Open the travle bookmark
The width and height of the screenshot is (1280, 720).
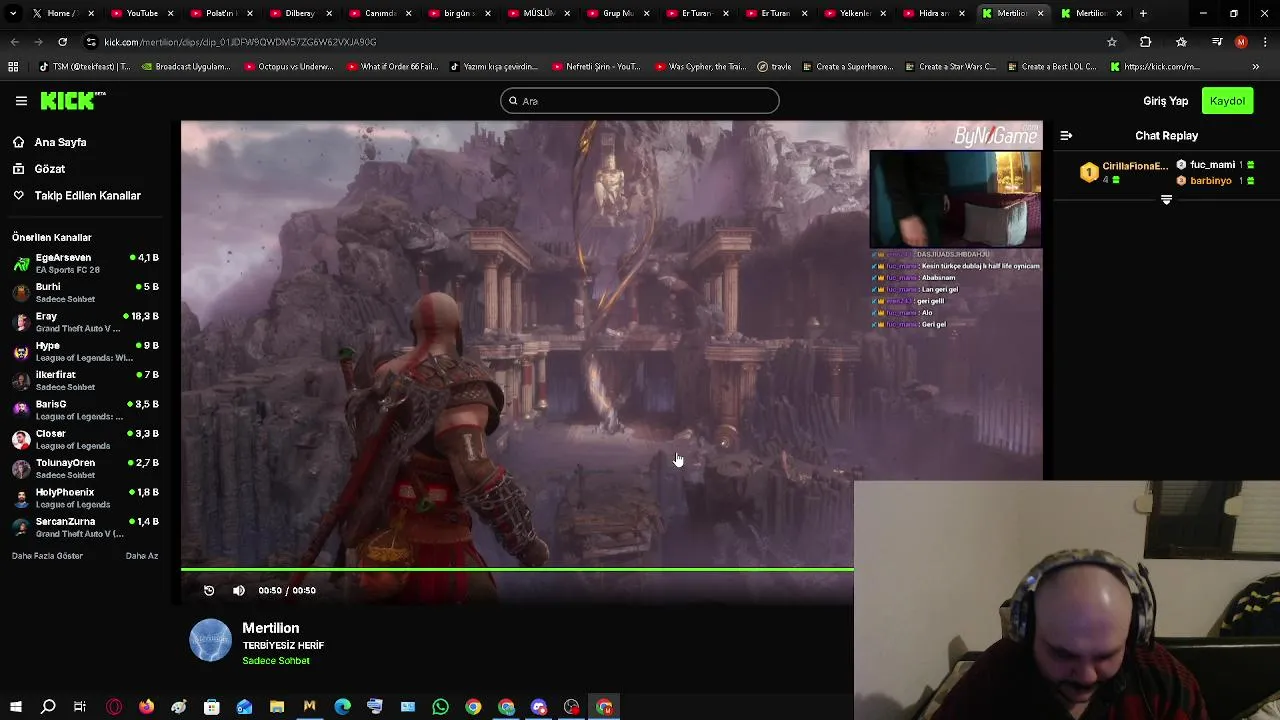pyautogui.click(x=774, y=67)
